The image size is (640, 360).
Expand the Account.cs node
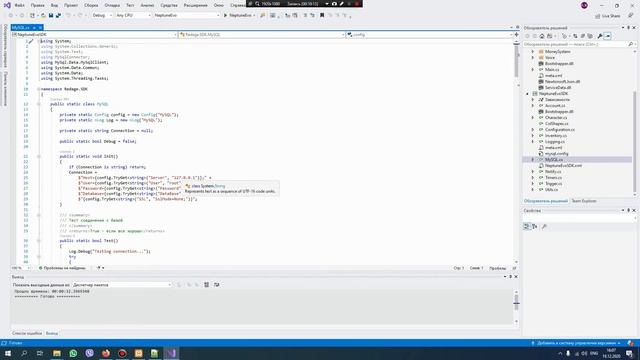coord(533,106)
